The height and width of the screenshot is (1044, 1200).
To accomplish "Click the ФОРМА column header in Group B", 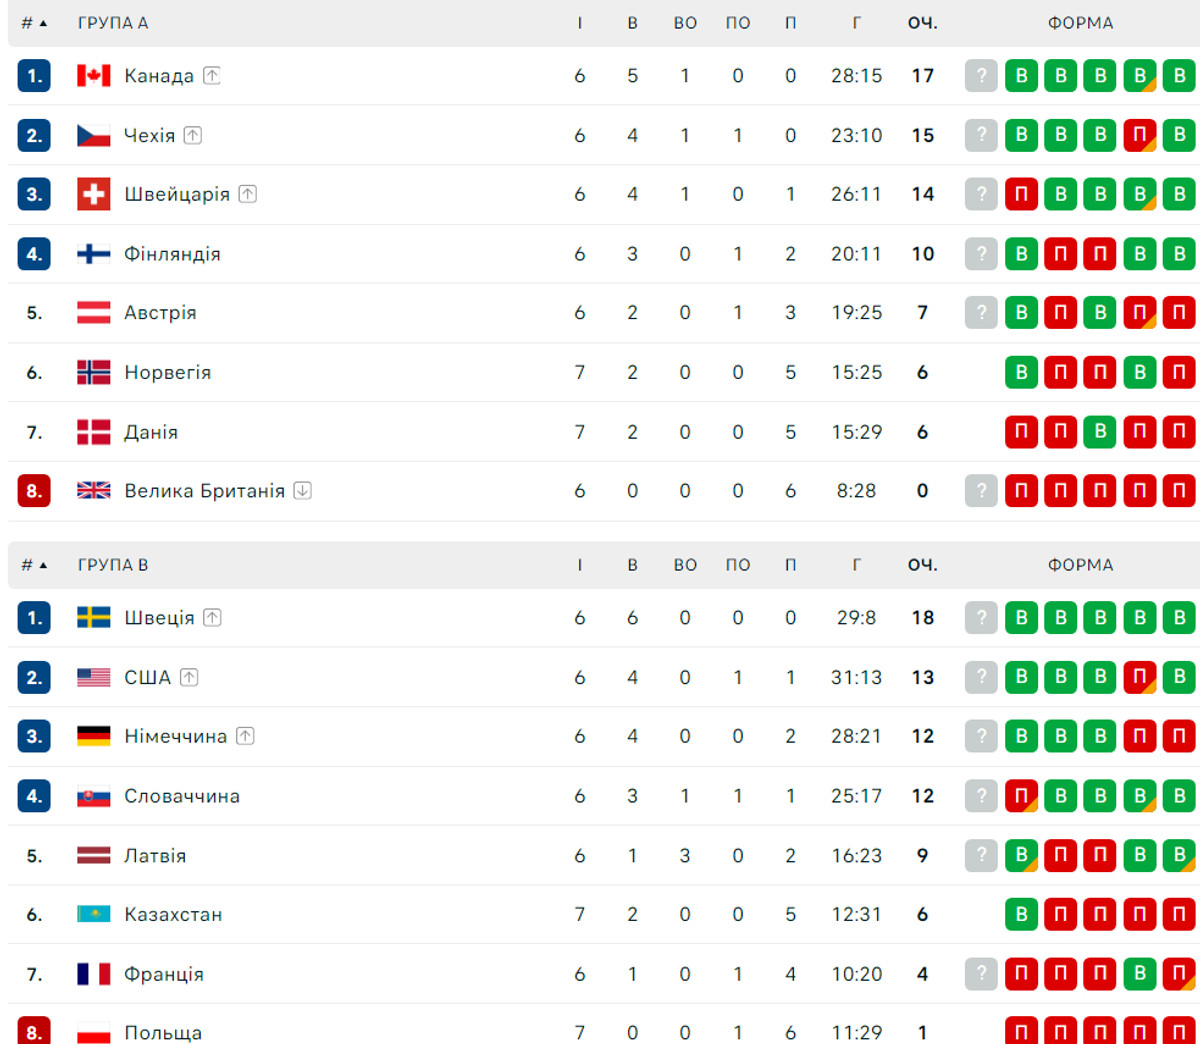I will click(1080, 565).
